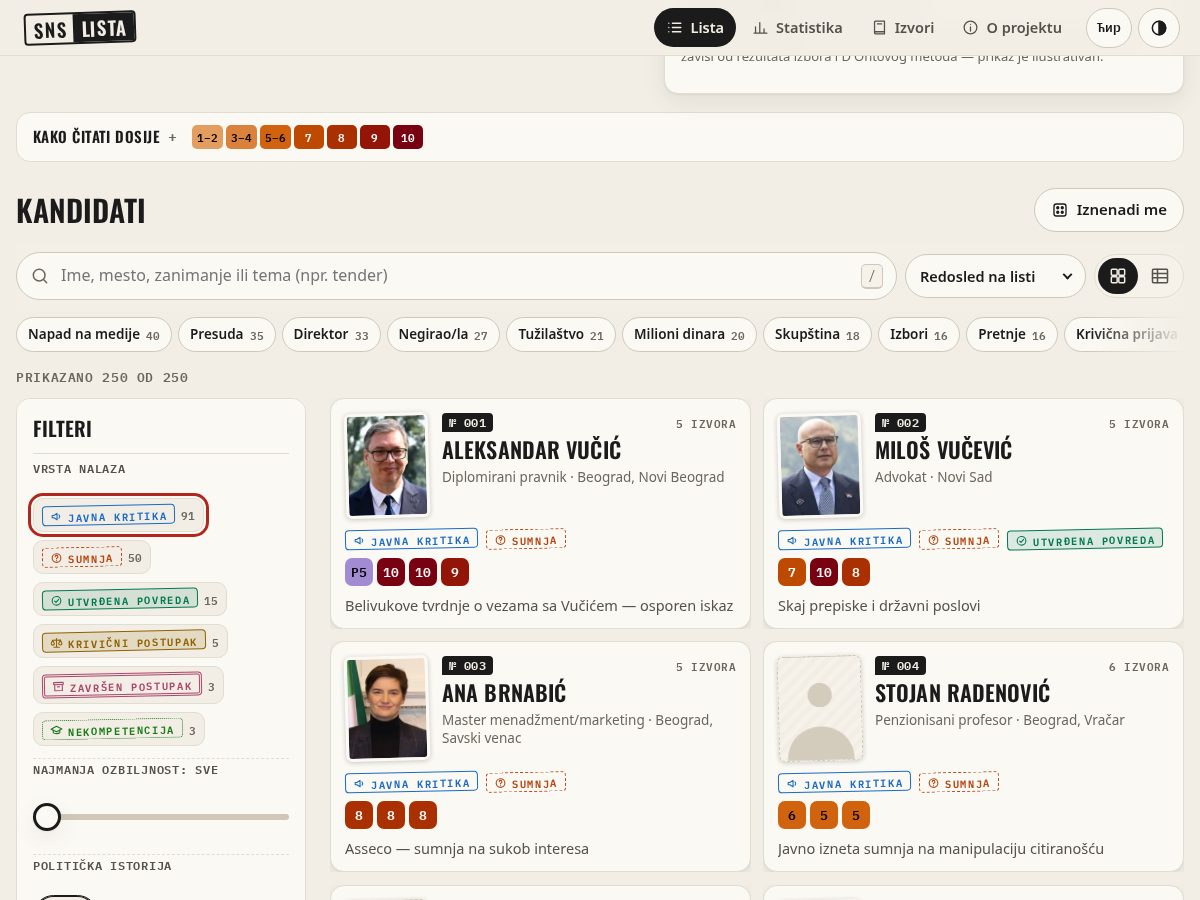Click Javna kritika stamp on Brnabić's card
Screen dimensions: 1200x900
[x=412, y=783]
